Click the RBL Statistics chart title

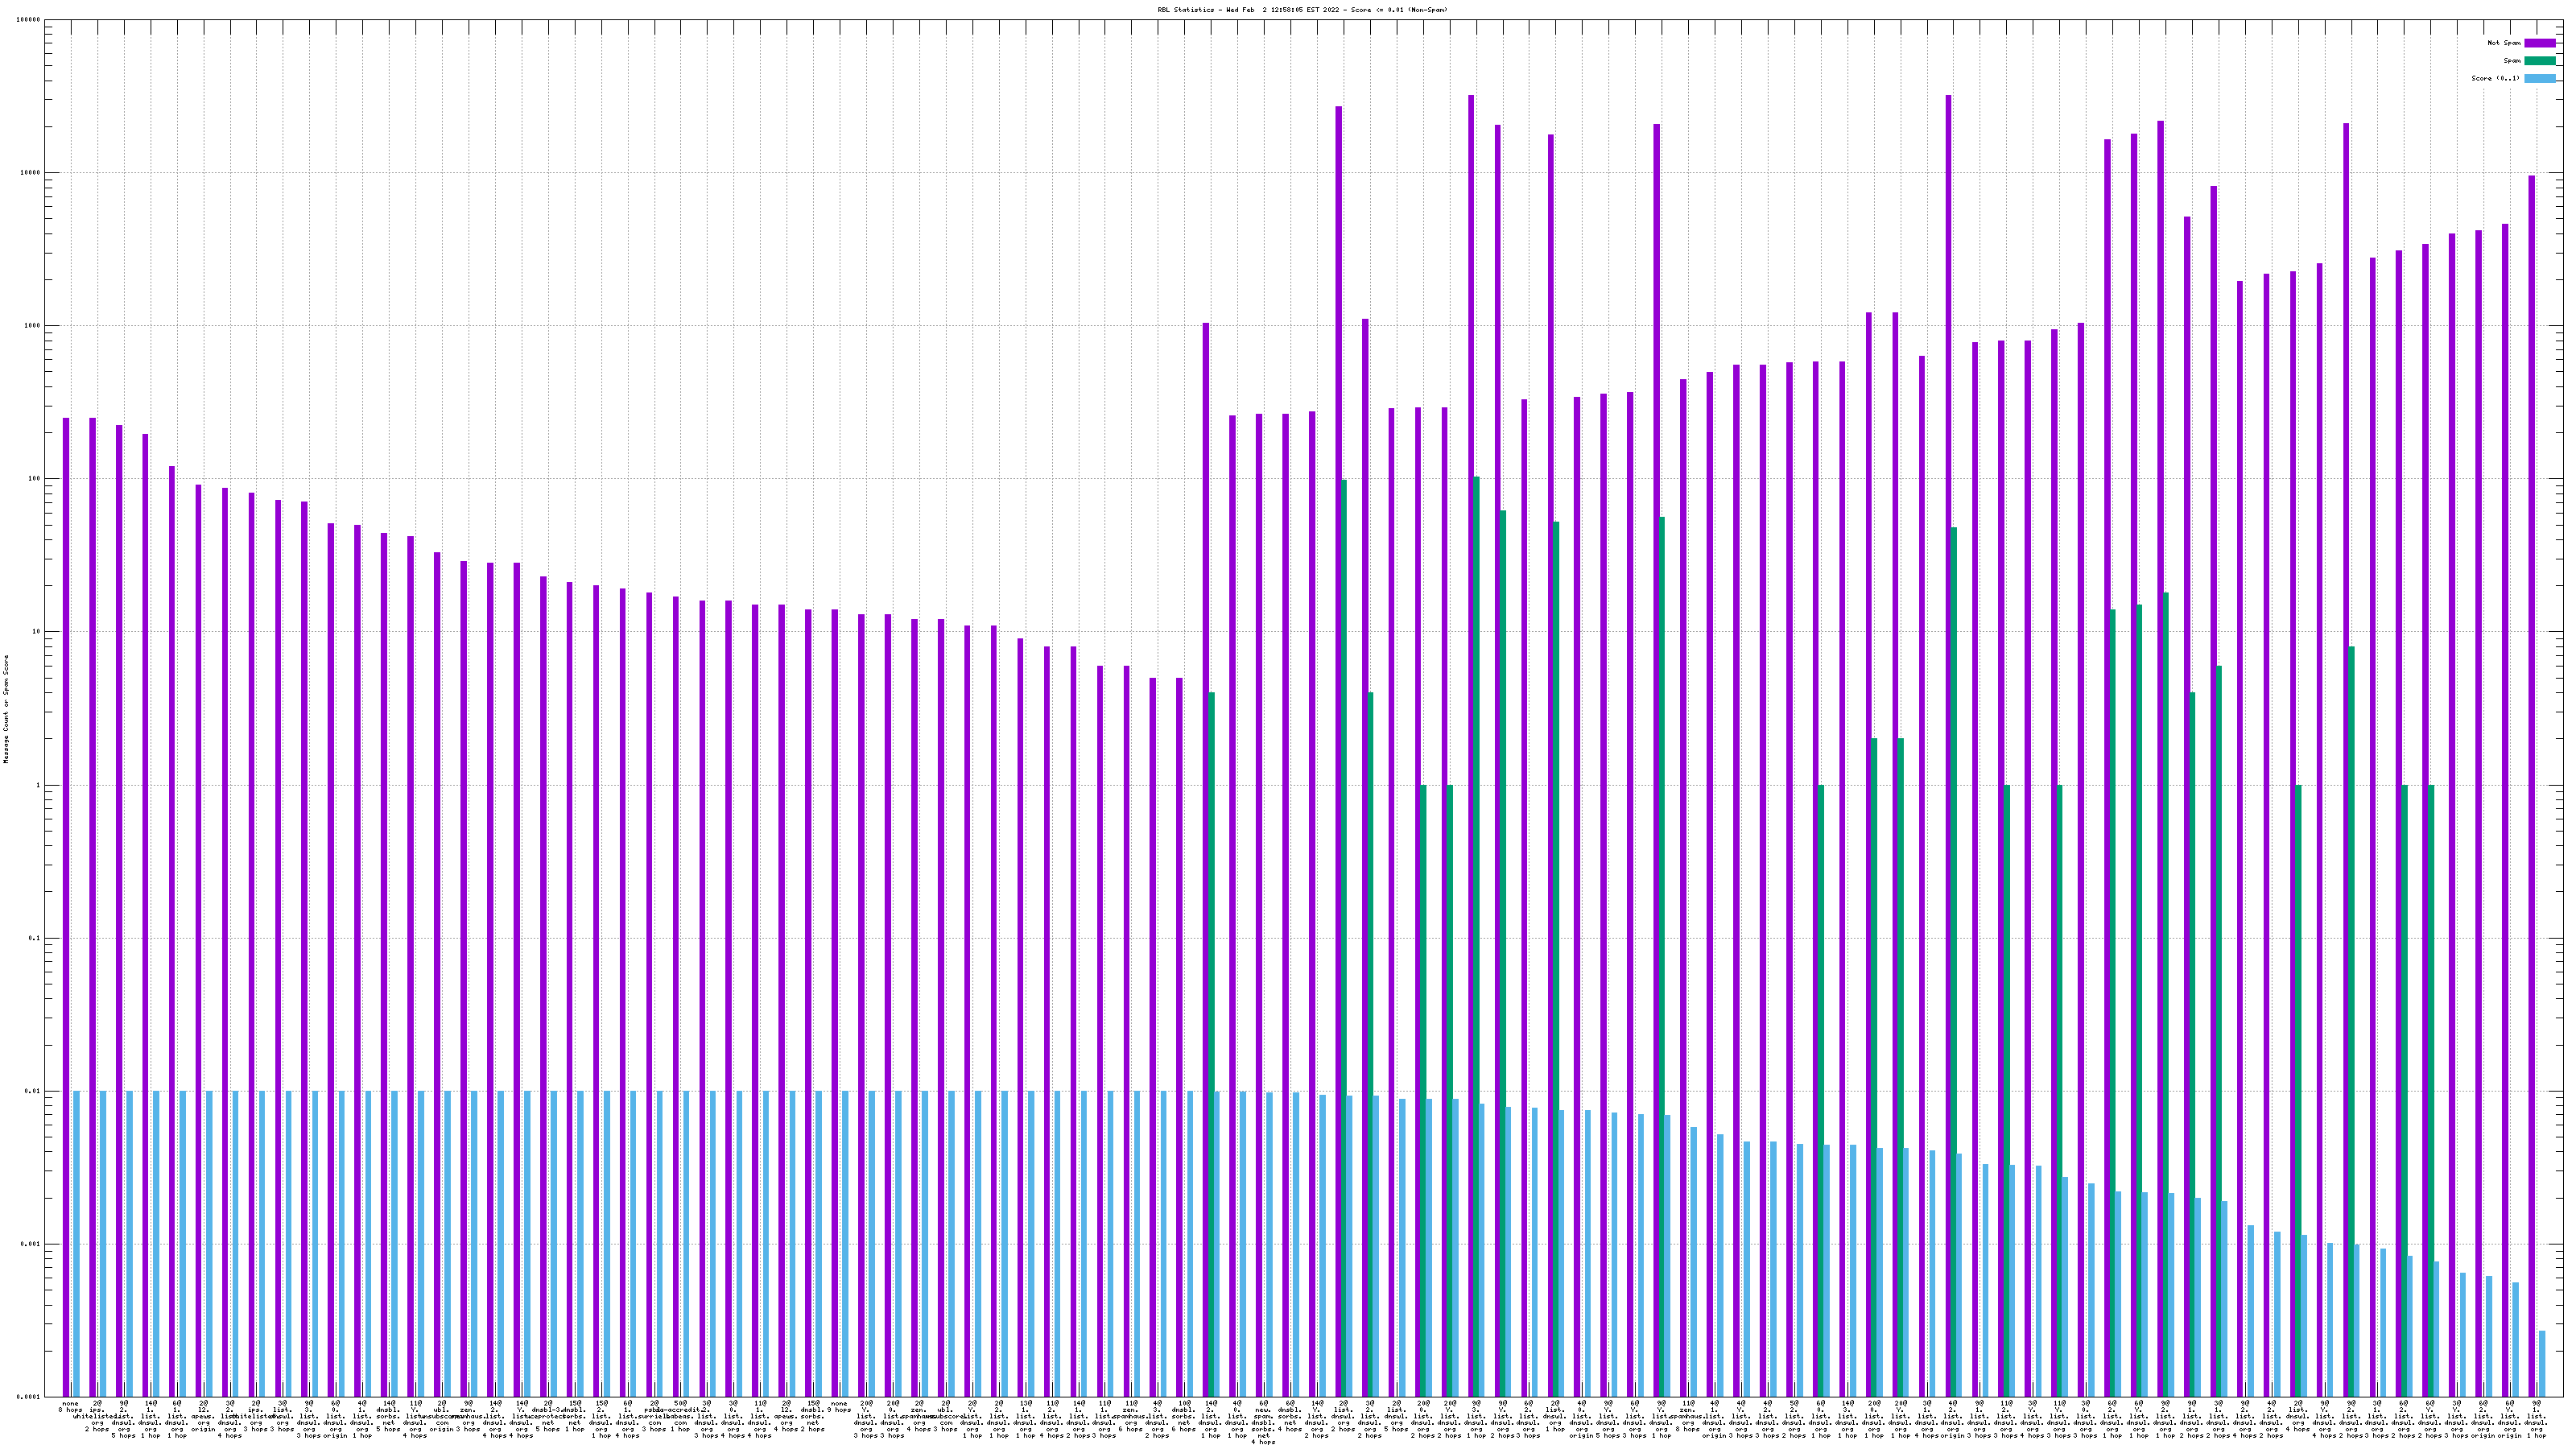(1302, 10)
